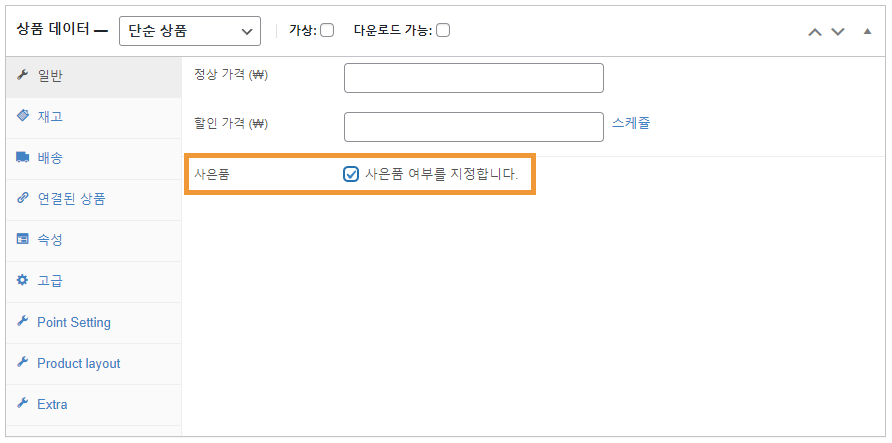Click the truck icon beside 배송
Image resolution: width=892 pixels, height=443 pixels.
pos(23,158)
